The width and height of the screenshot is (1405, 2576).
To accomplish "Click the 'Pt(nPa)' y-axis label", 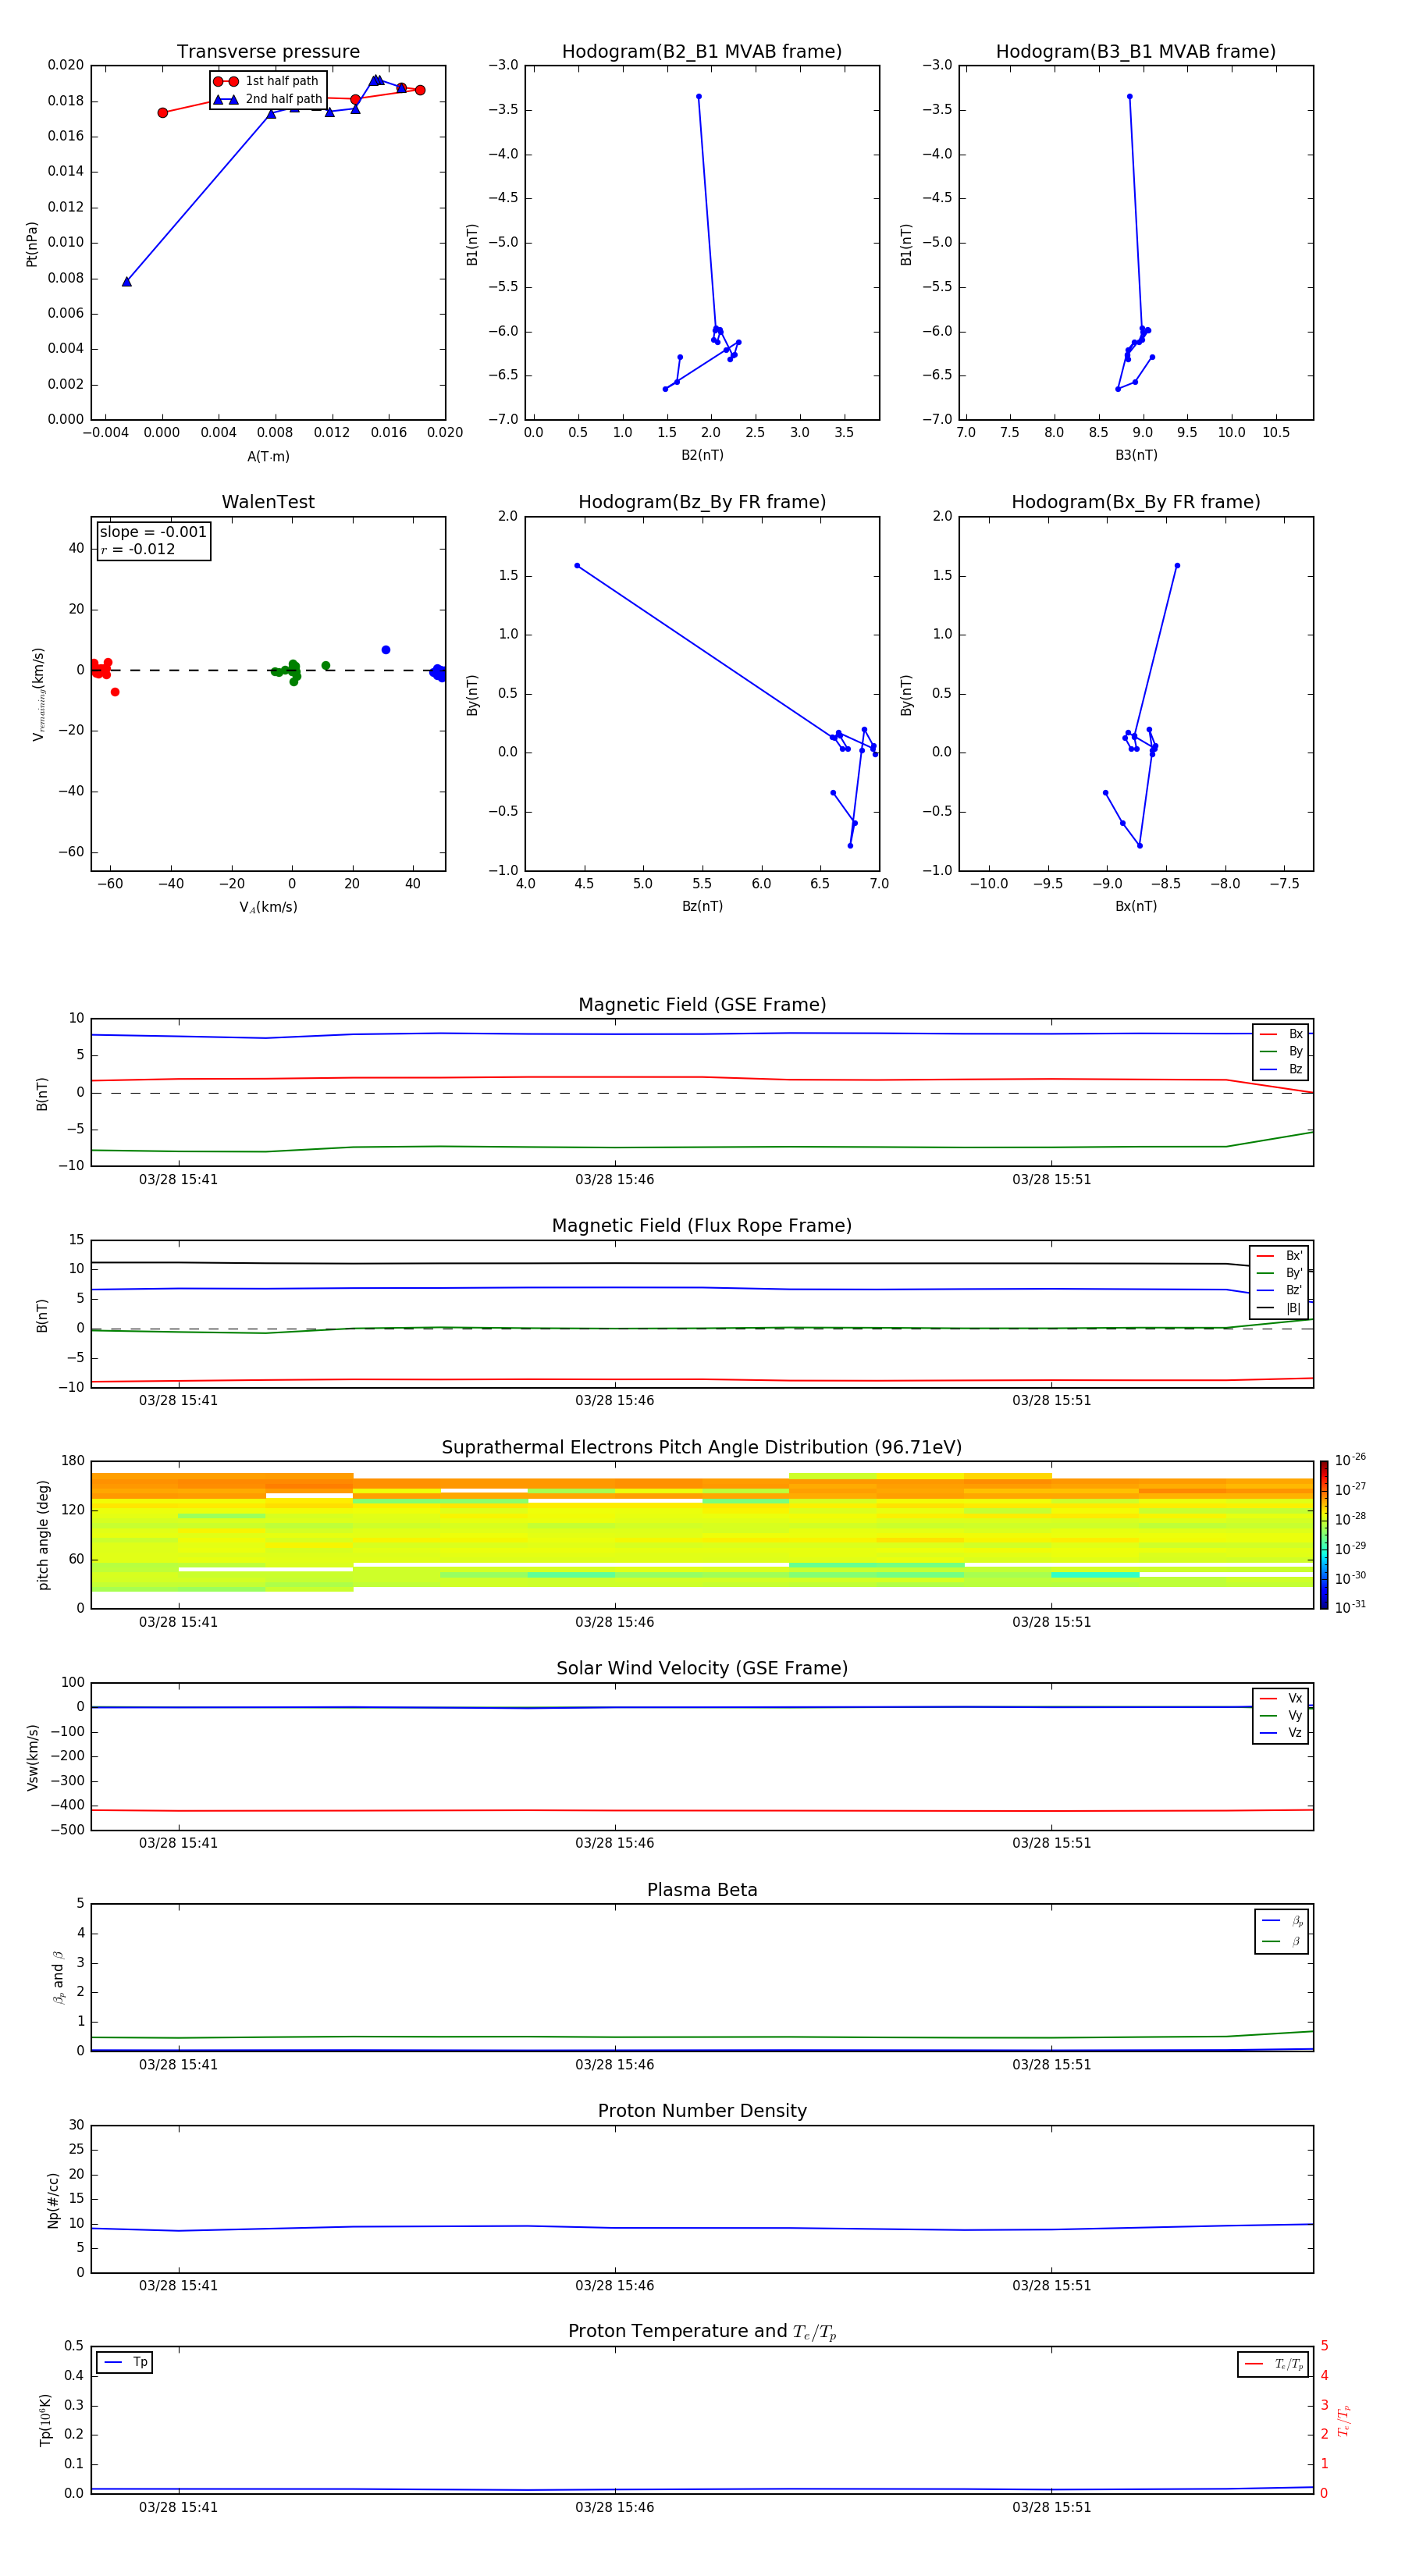I will (32, 244).
